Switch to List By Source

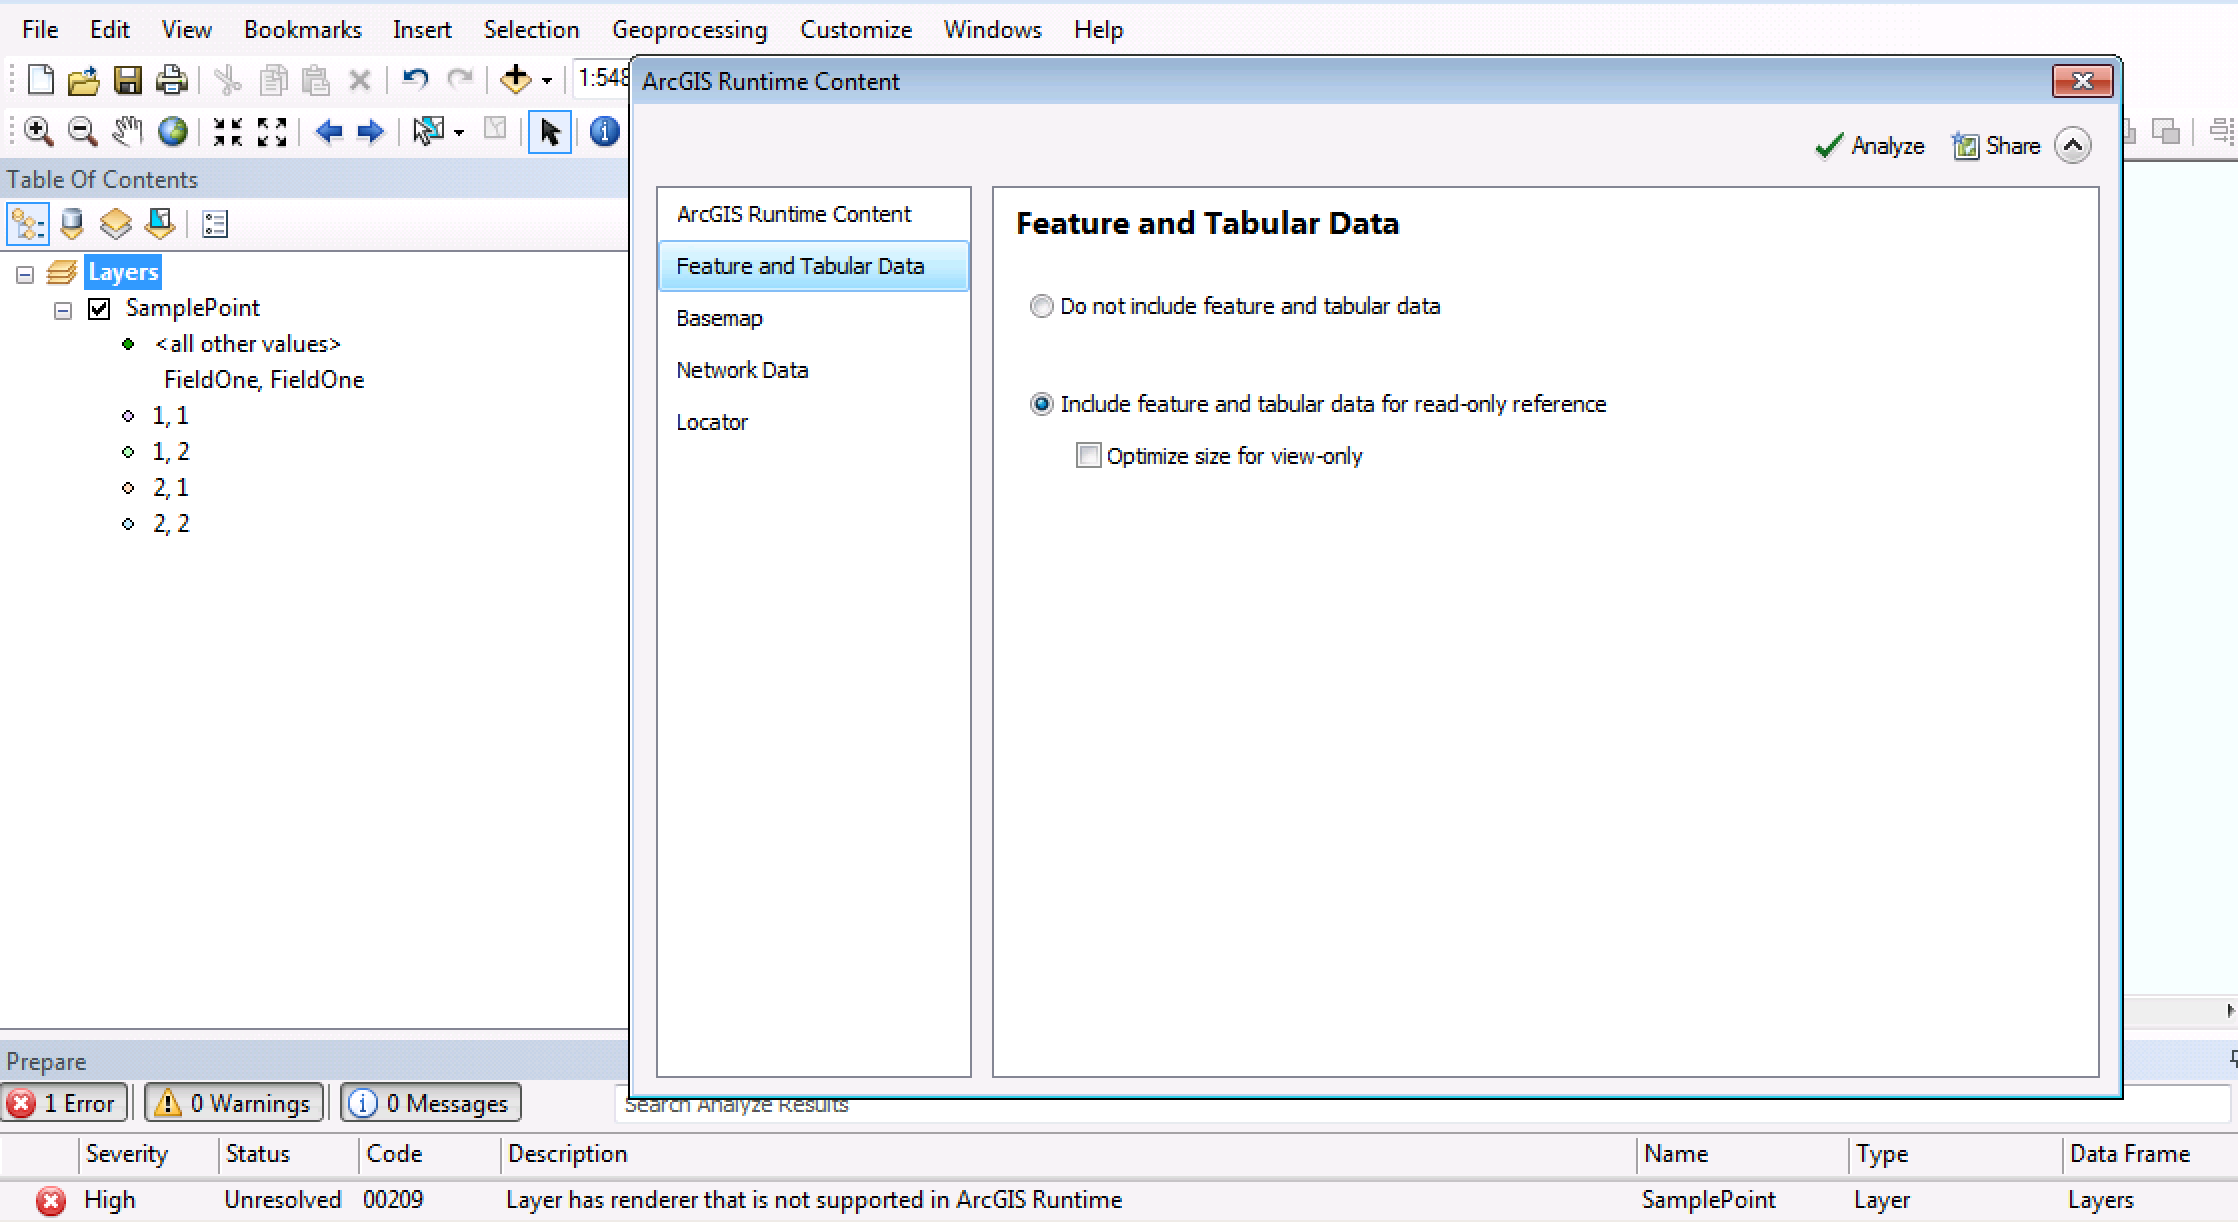(x=72, y=223)
